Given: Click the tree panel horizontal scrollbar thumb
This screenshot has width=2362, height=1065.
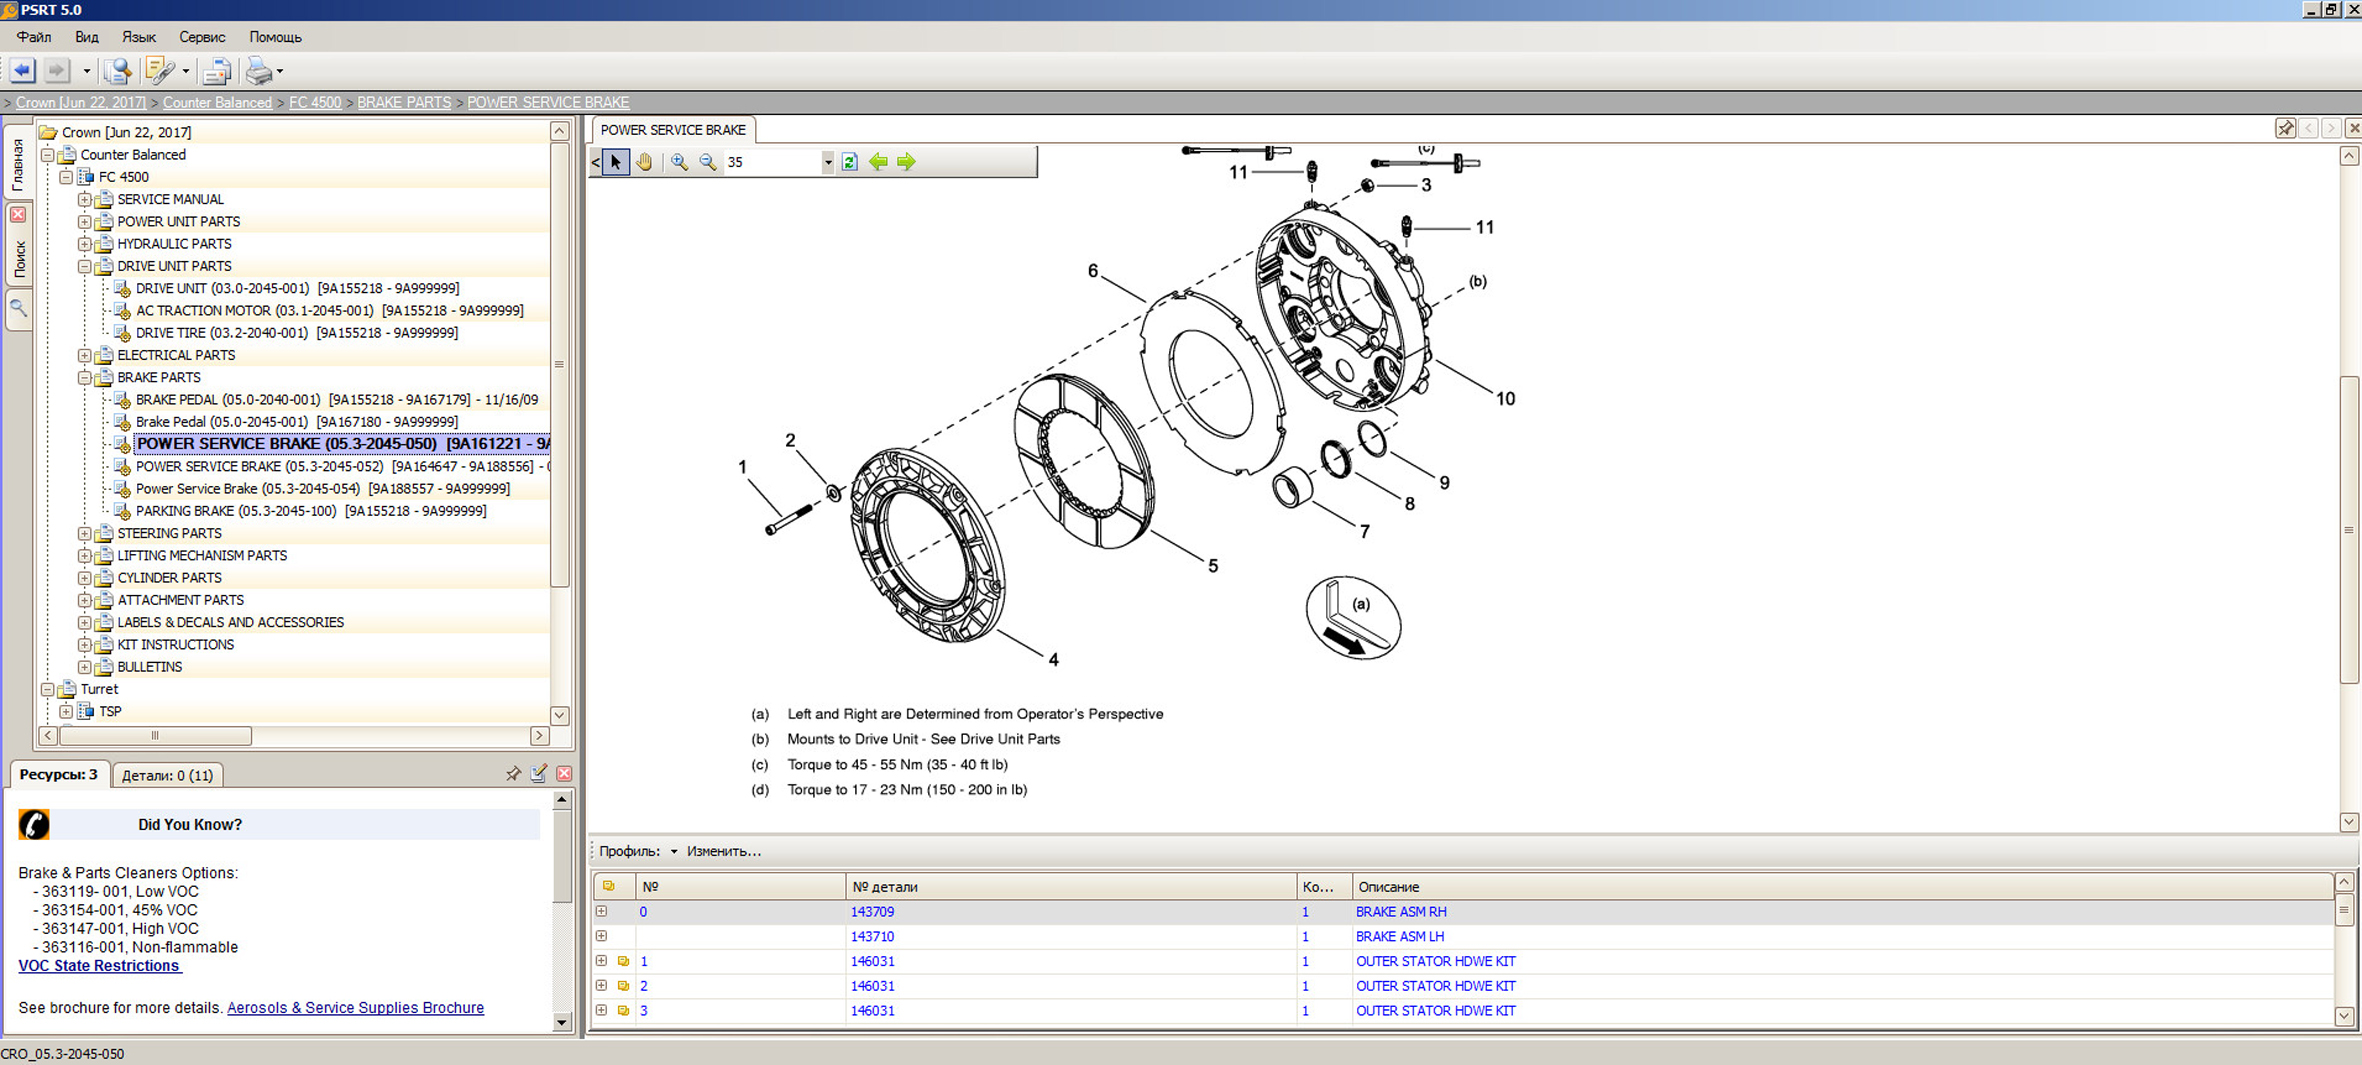Looking at the screenshot, I should click(x=155, y=736).
